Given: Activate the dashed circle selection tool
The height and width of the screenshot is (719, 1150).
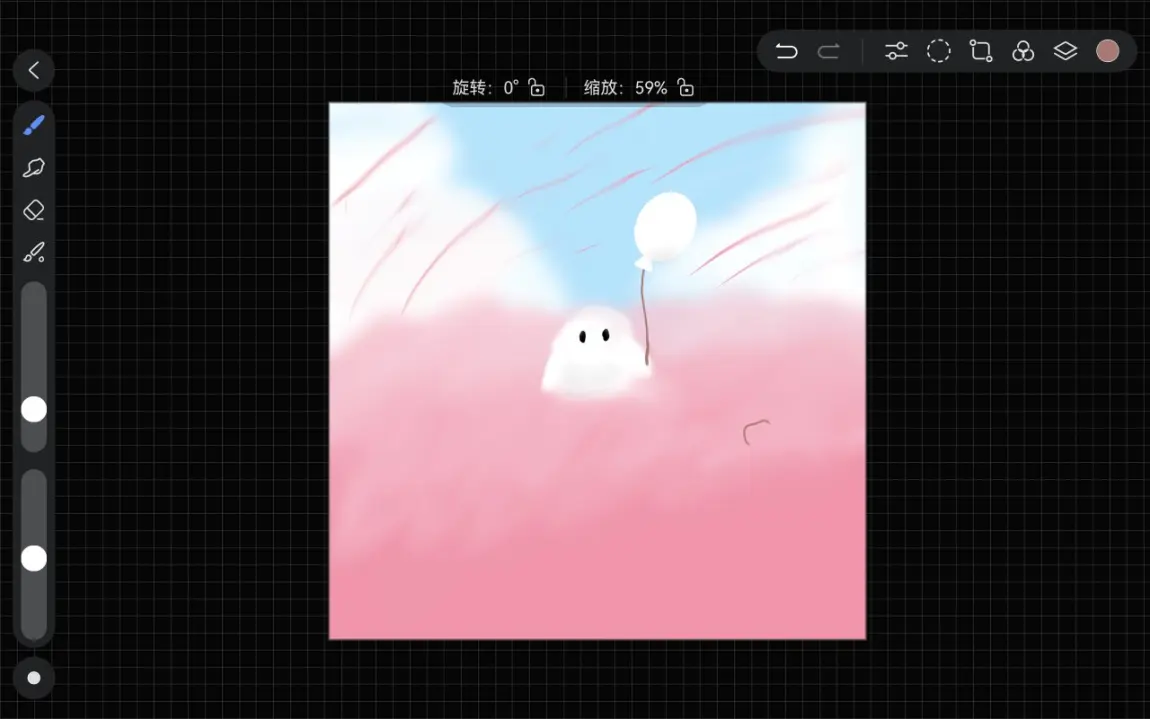Looking at the screenshot, I should (938, 51).
